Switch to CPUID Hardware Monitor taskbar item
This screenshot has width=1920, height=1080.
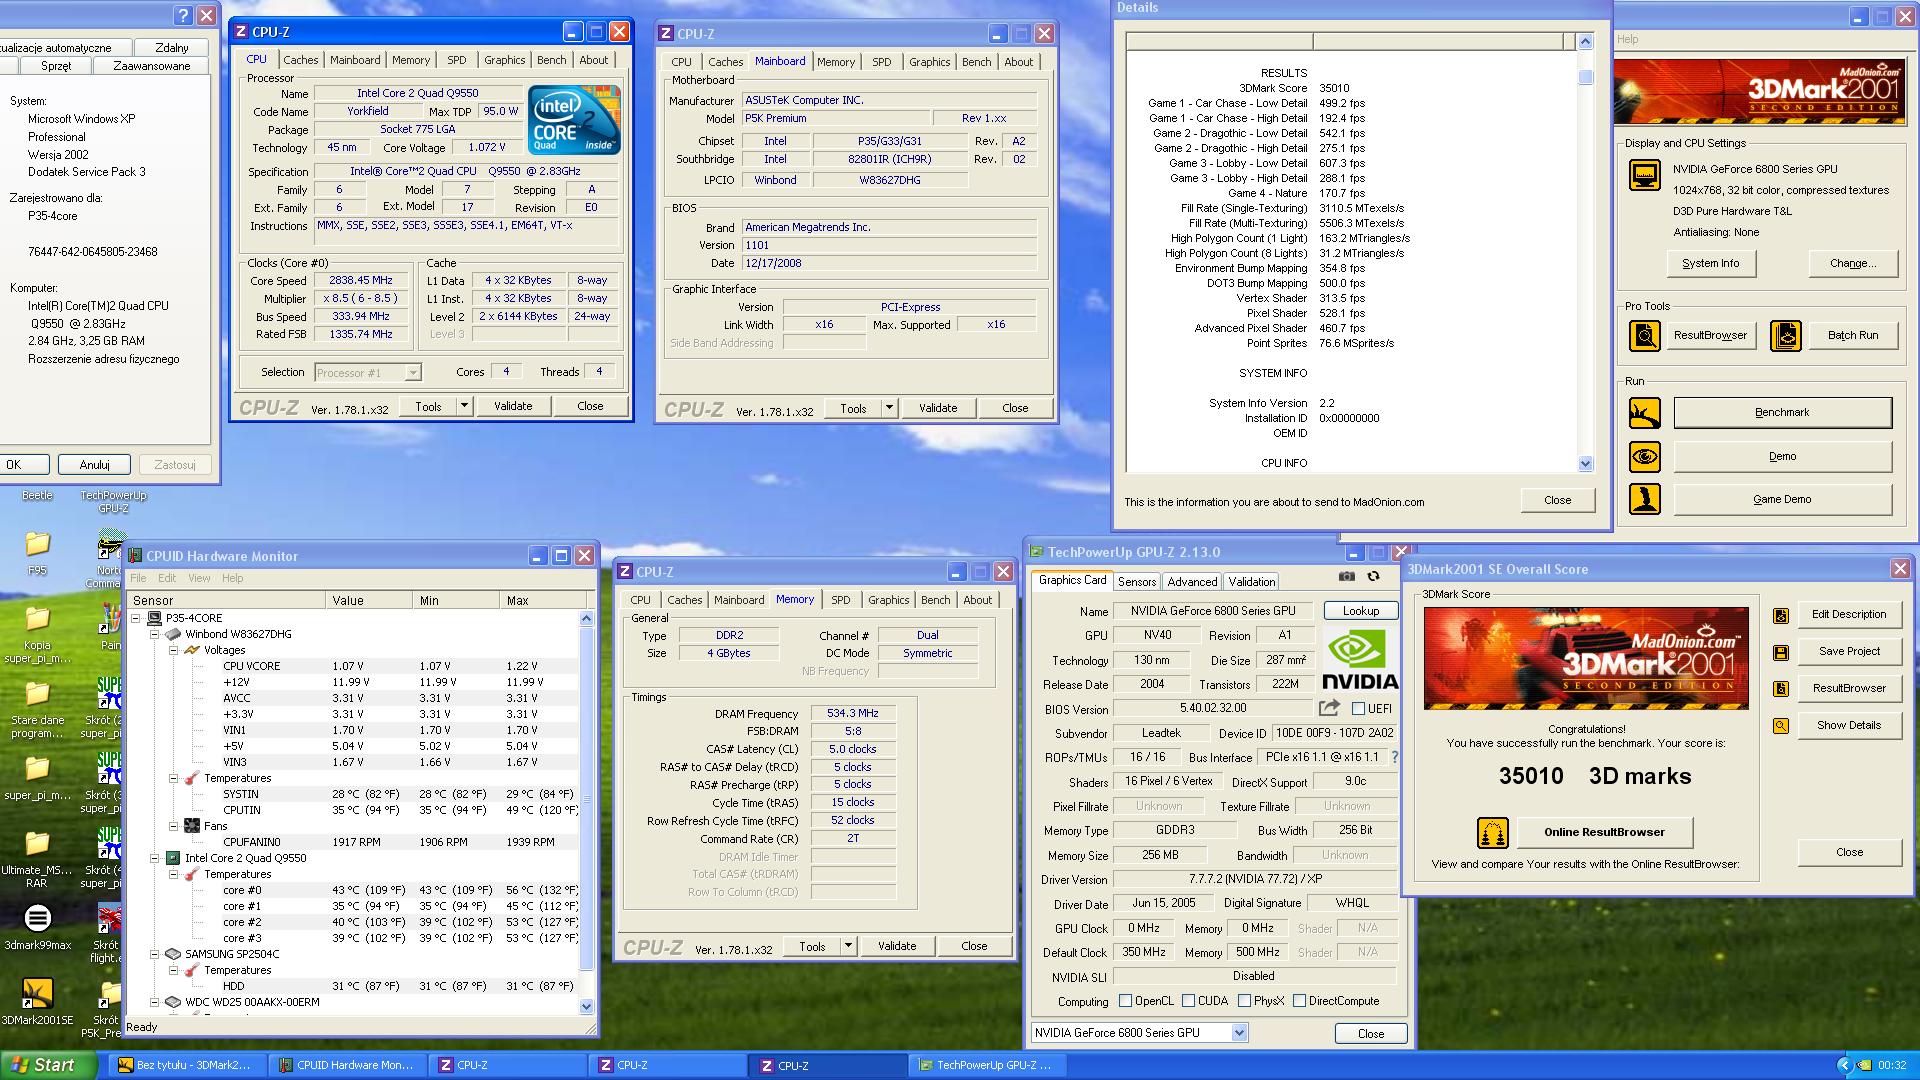coord(347,1066)
